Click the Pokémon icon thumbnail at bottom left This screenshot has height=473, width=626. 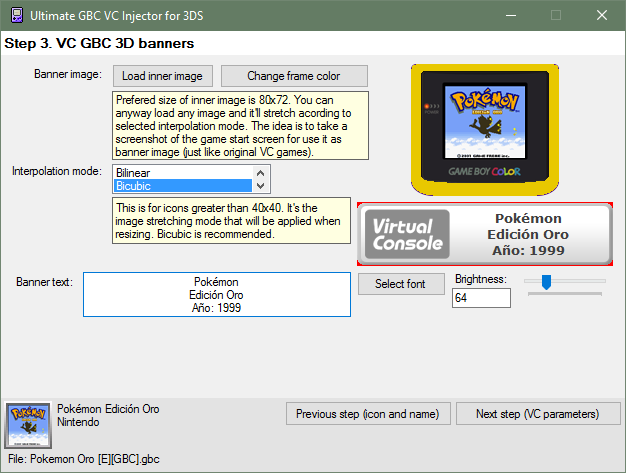28,425
